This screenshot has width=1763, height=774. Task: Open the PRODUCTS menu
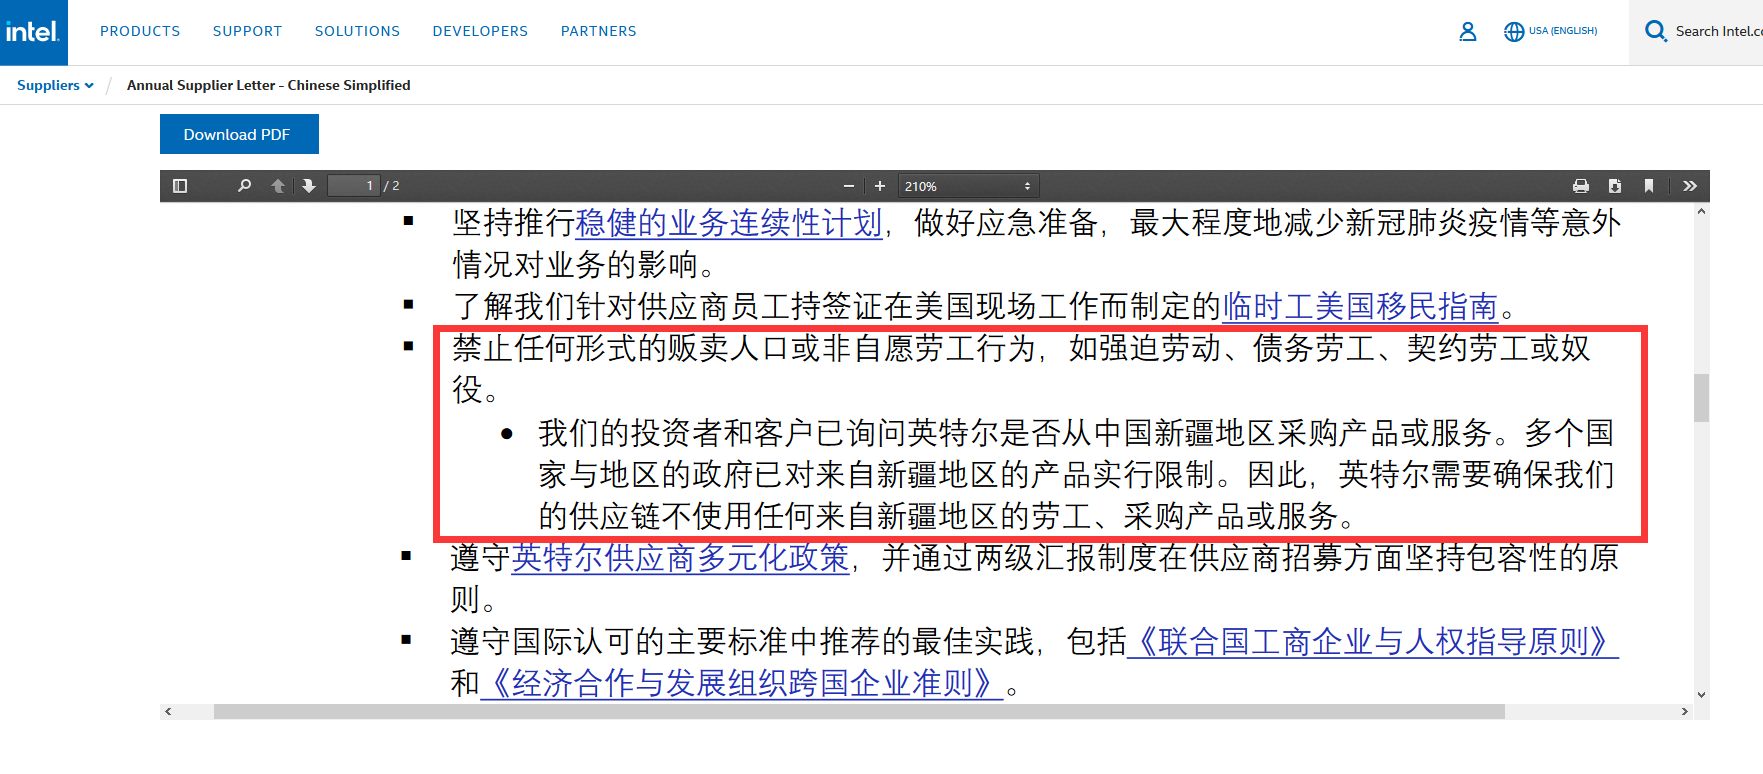140,31
